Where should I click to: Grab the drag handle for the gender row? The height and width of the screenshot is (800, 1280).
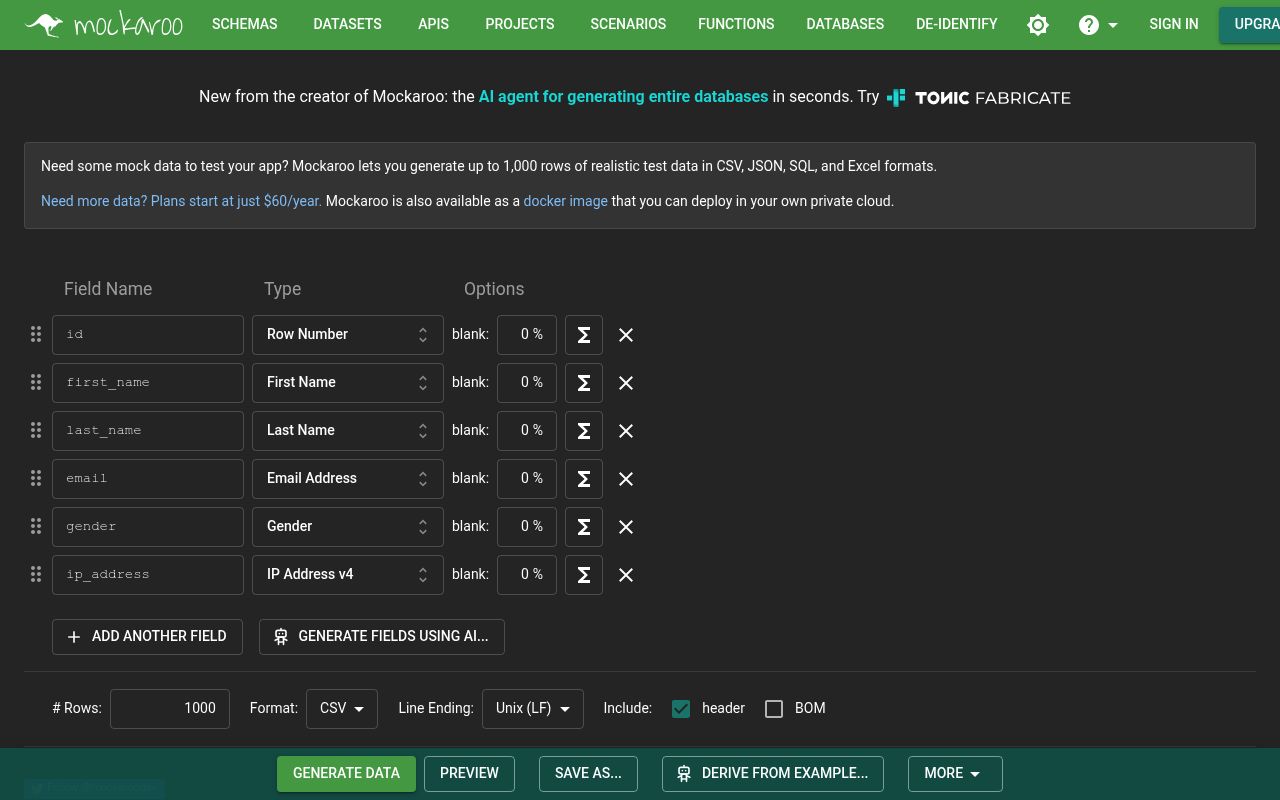point(35,526)
